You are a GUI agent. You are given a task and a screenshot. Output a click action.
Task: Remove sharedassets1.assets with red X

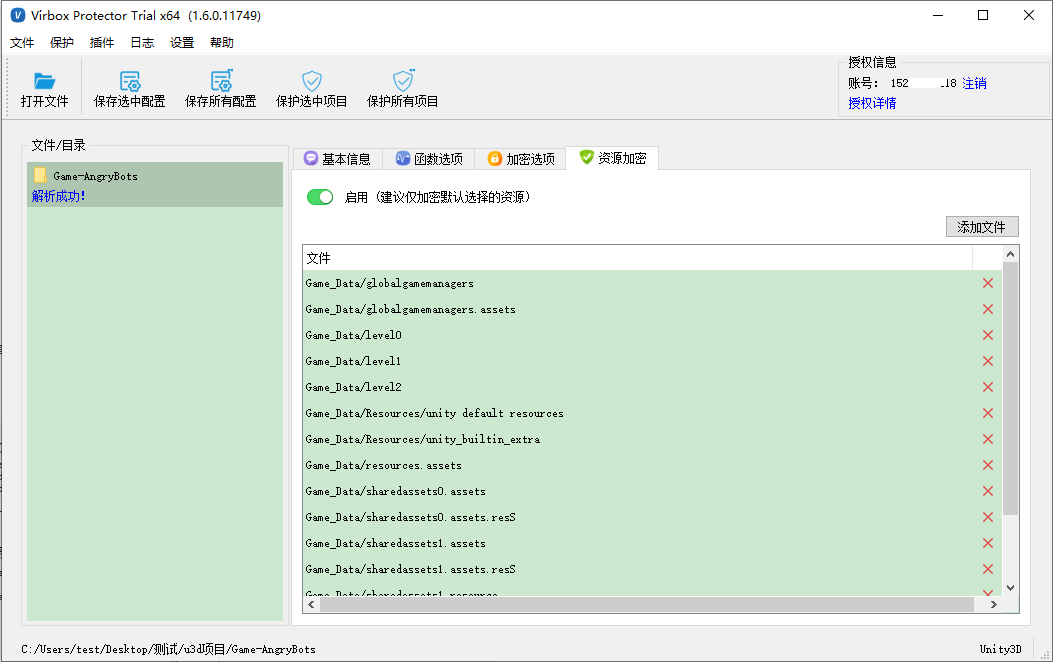[988, 543]
